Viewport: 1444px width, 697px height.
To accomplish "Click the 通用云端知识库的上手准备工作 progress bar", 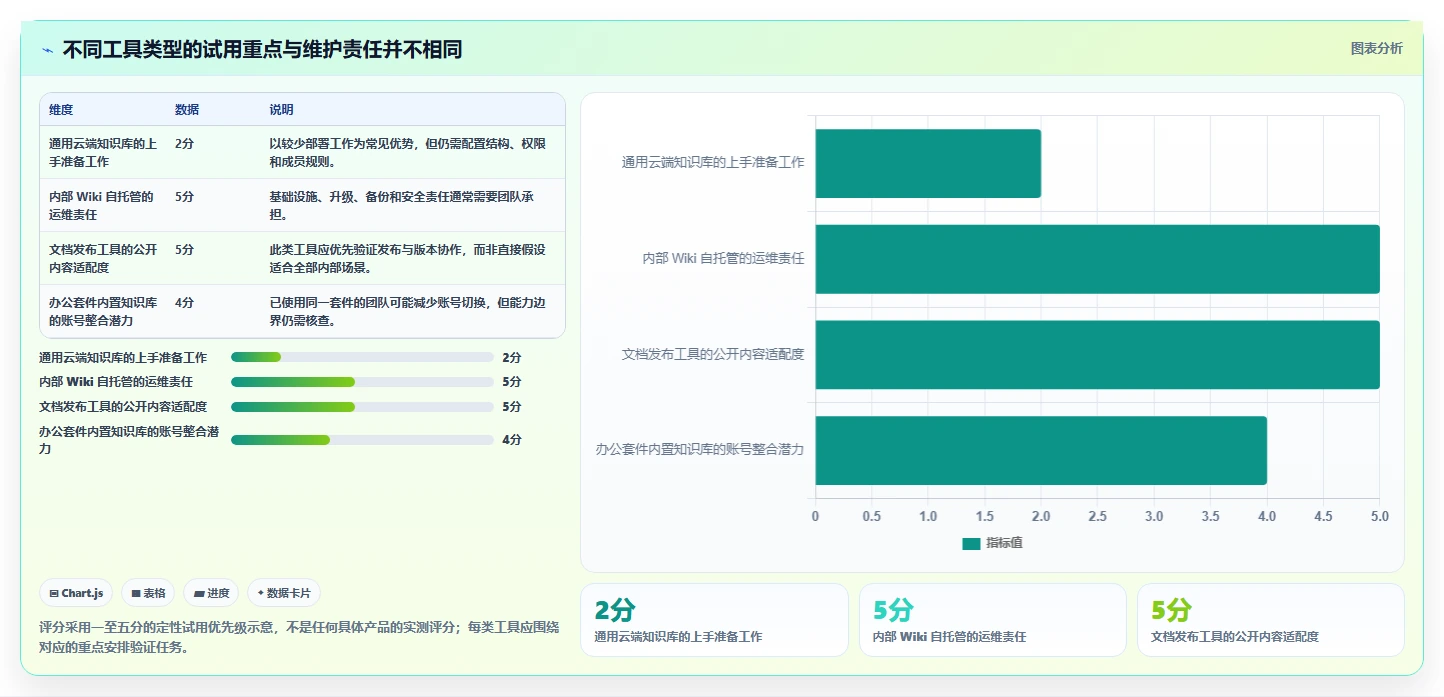I will coord(362,357).
